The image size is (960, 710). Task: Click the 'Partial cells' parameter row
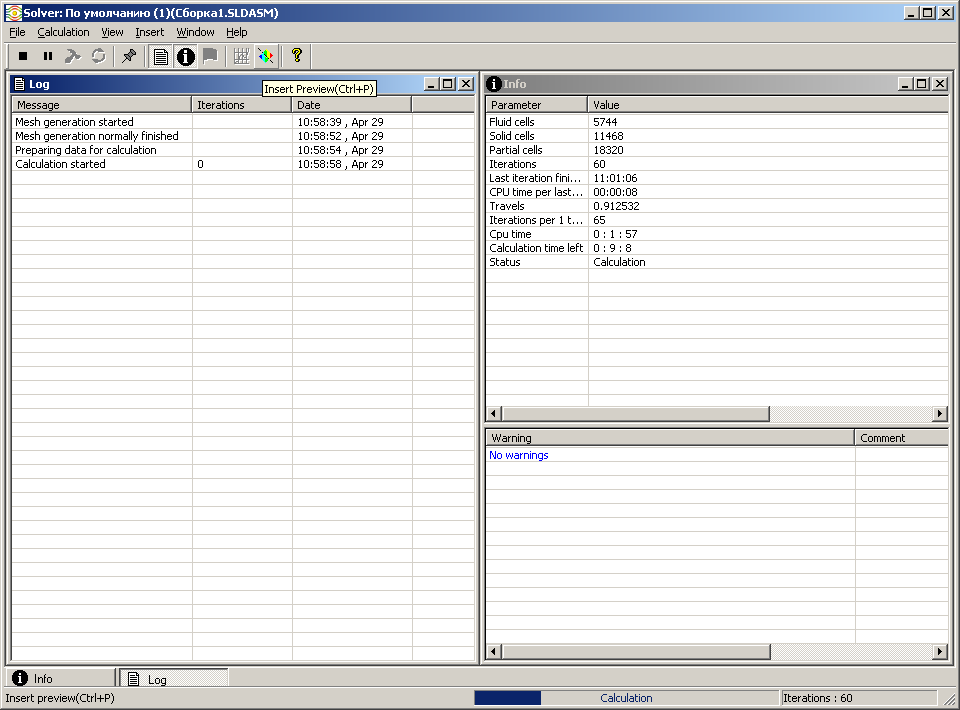717,150
